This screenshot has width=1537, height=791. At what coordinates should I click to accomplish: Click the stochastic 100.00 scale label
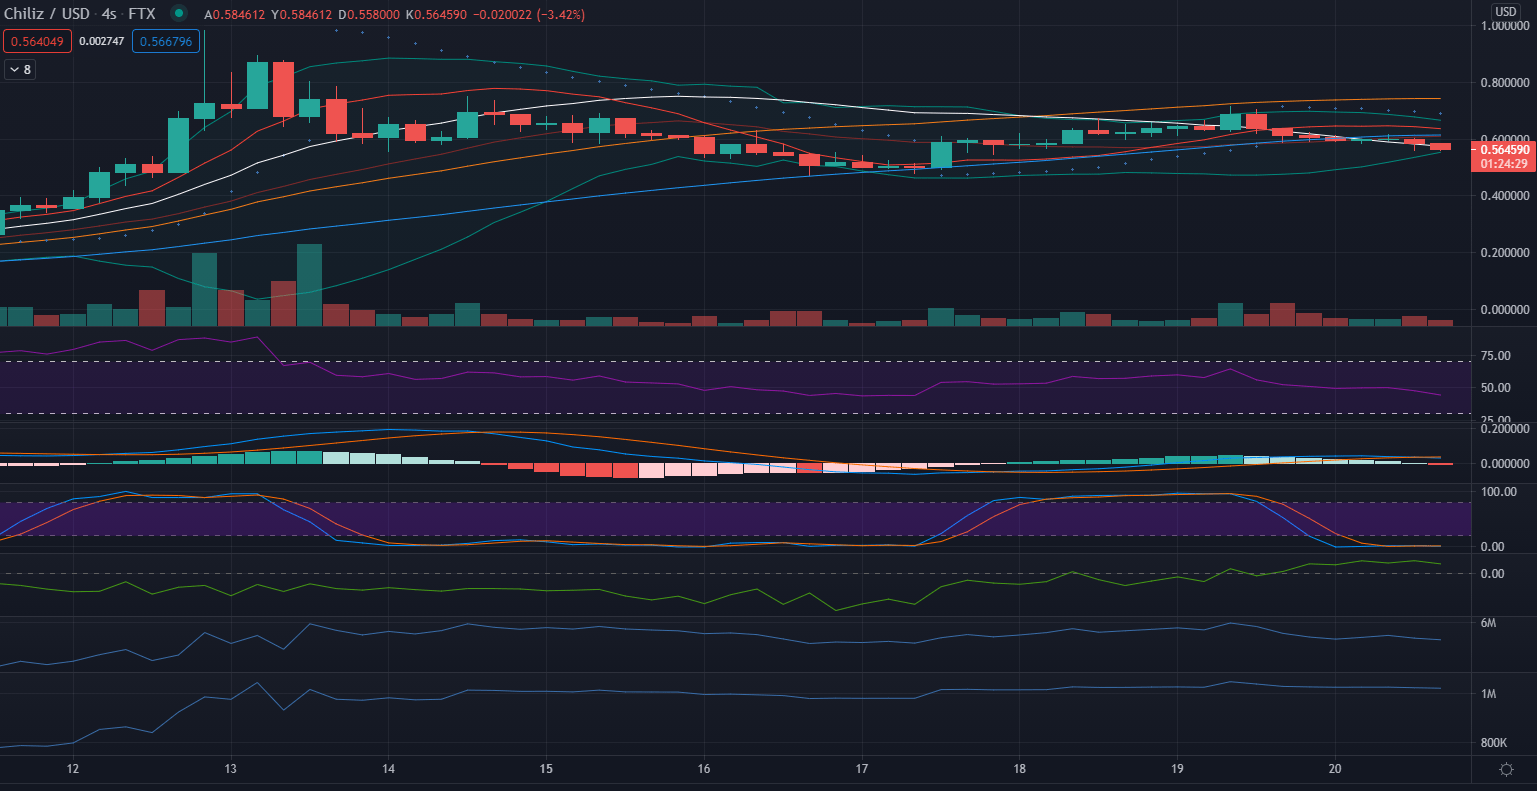click(1498, 493)
